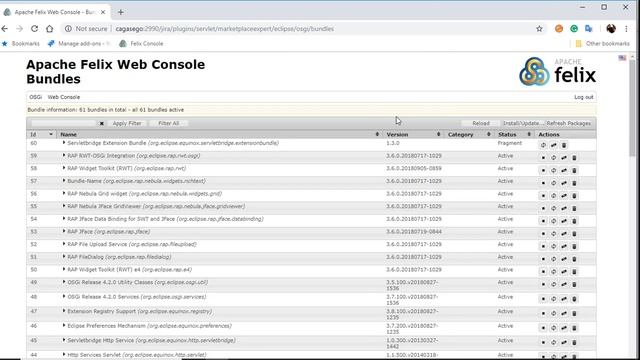This screenshot has width=640, height=360.
Task: Open the OSGi menu
Action: pos(36,97)
